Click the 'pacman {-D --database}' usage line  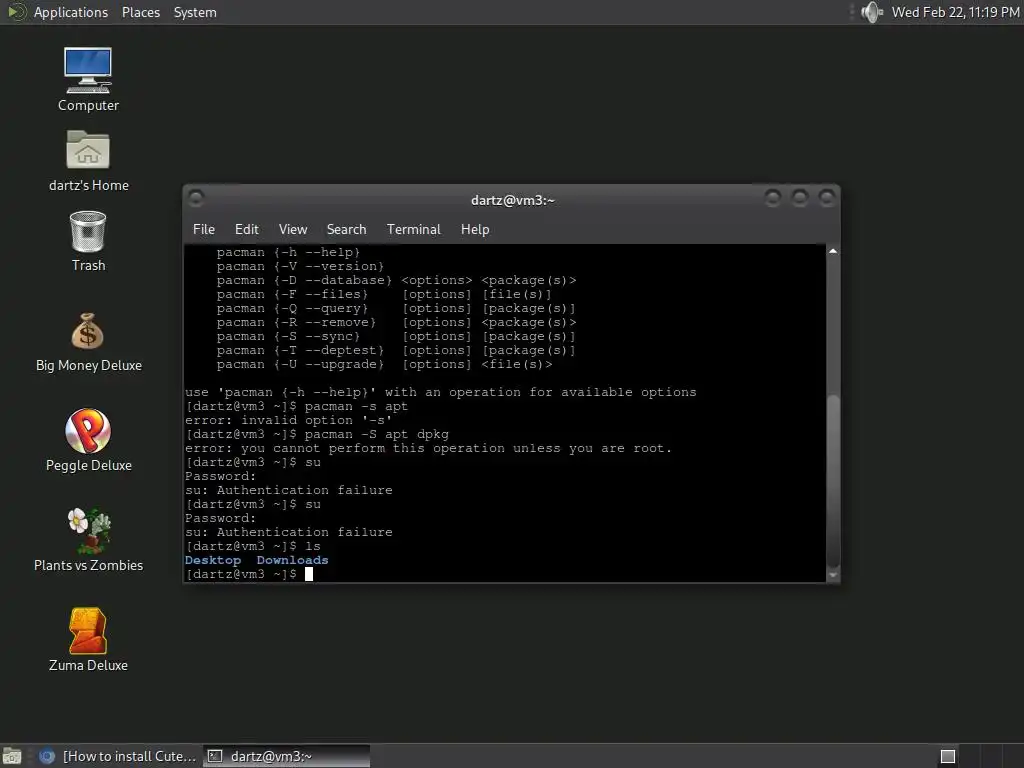coord(396,280)
